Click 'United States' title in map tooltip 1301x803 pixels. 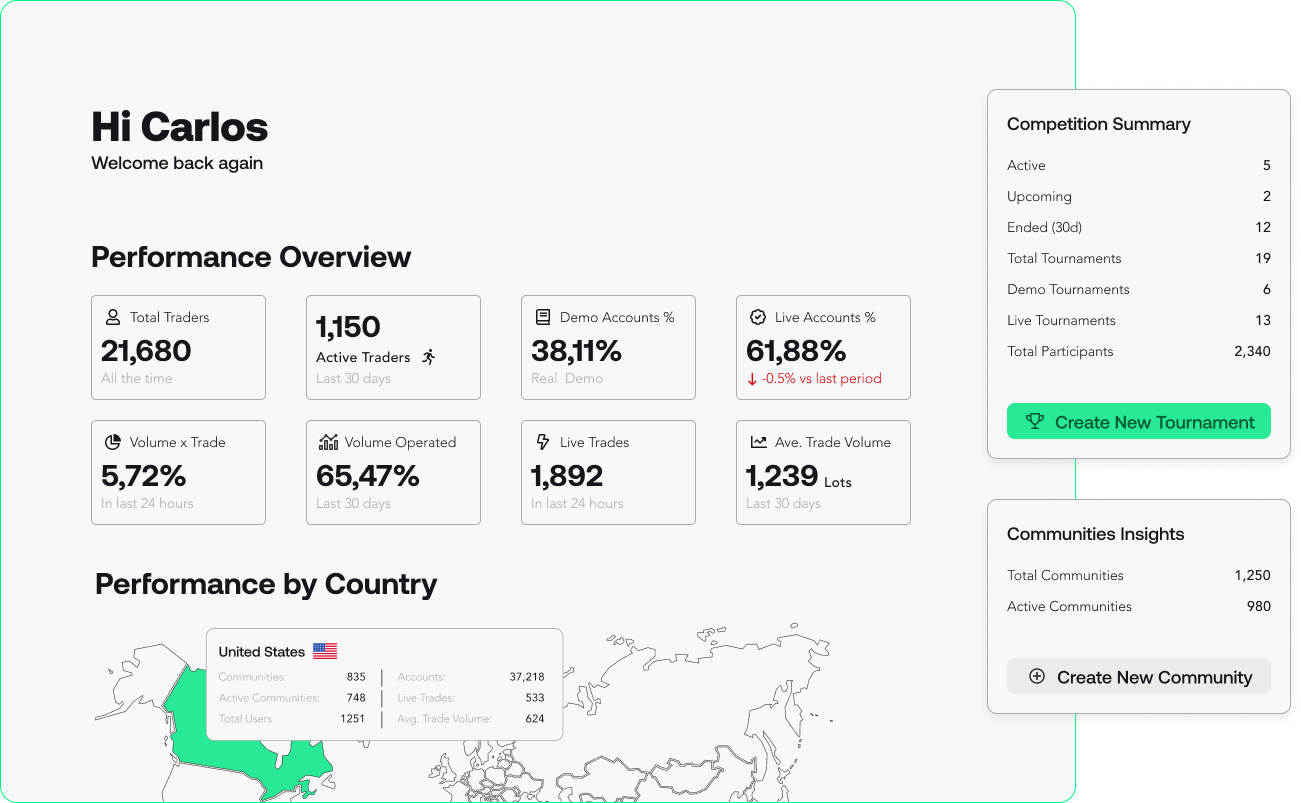[262, 652]
